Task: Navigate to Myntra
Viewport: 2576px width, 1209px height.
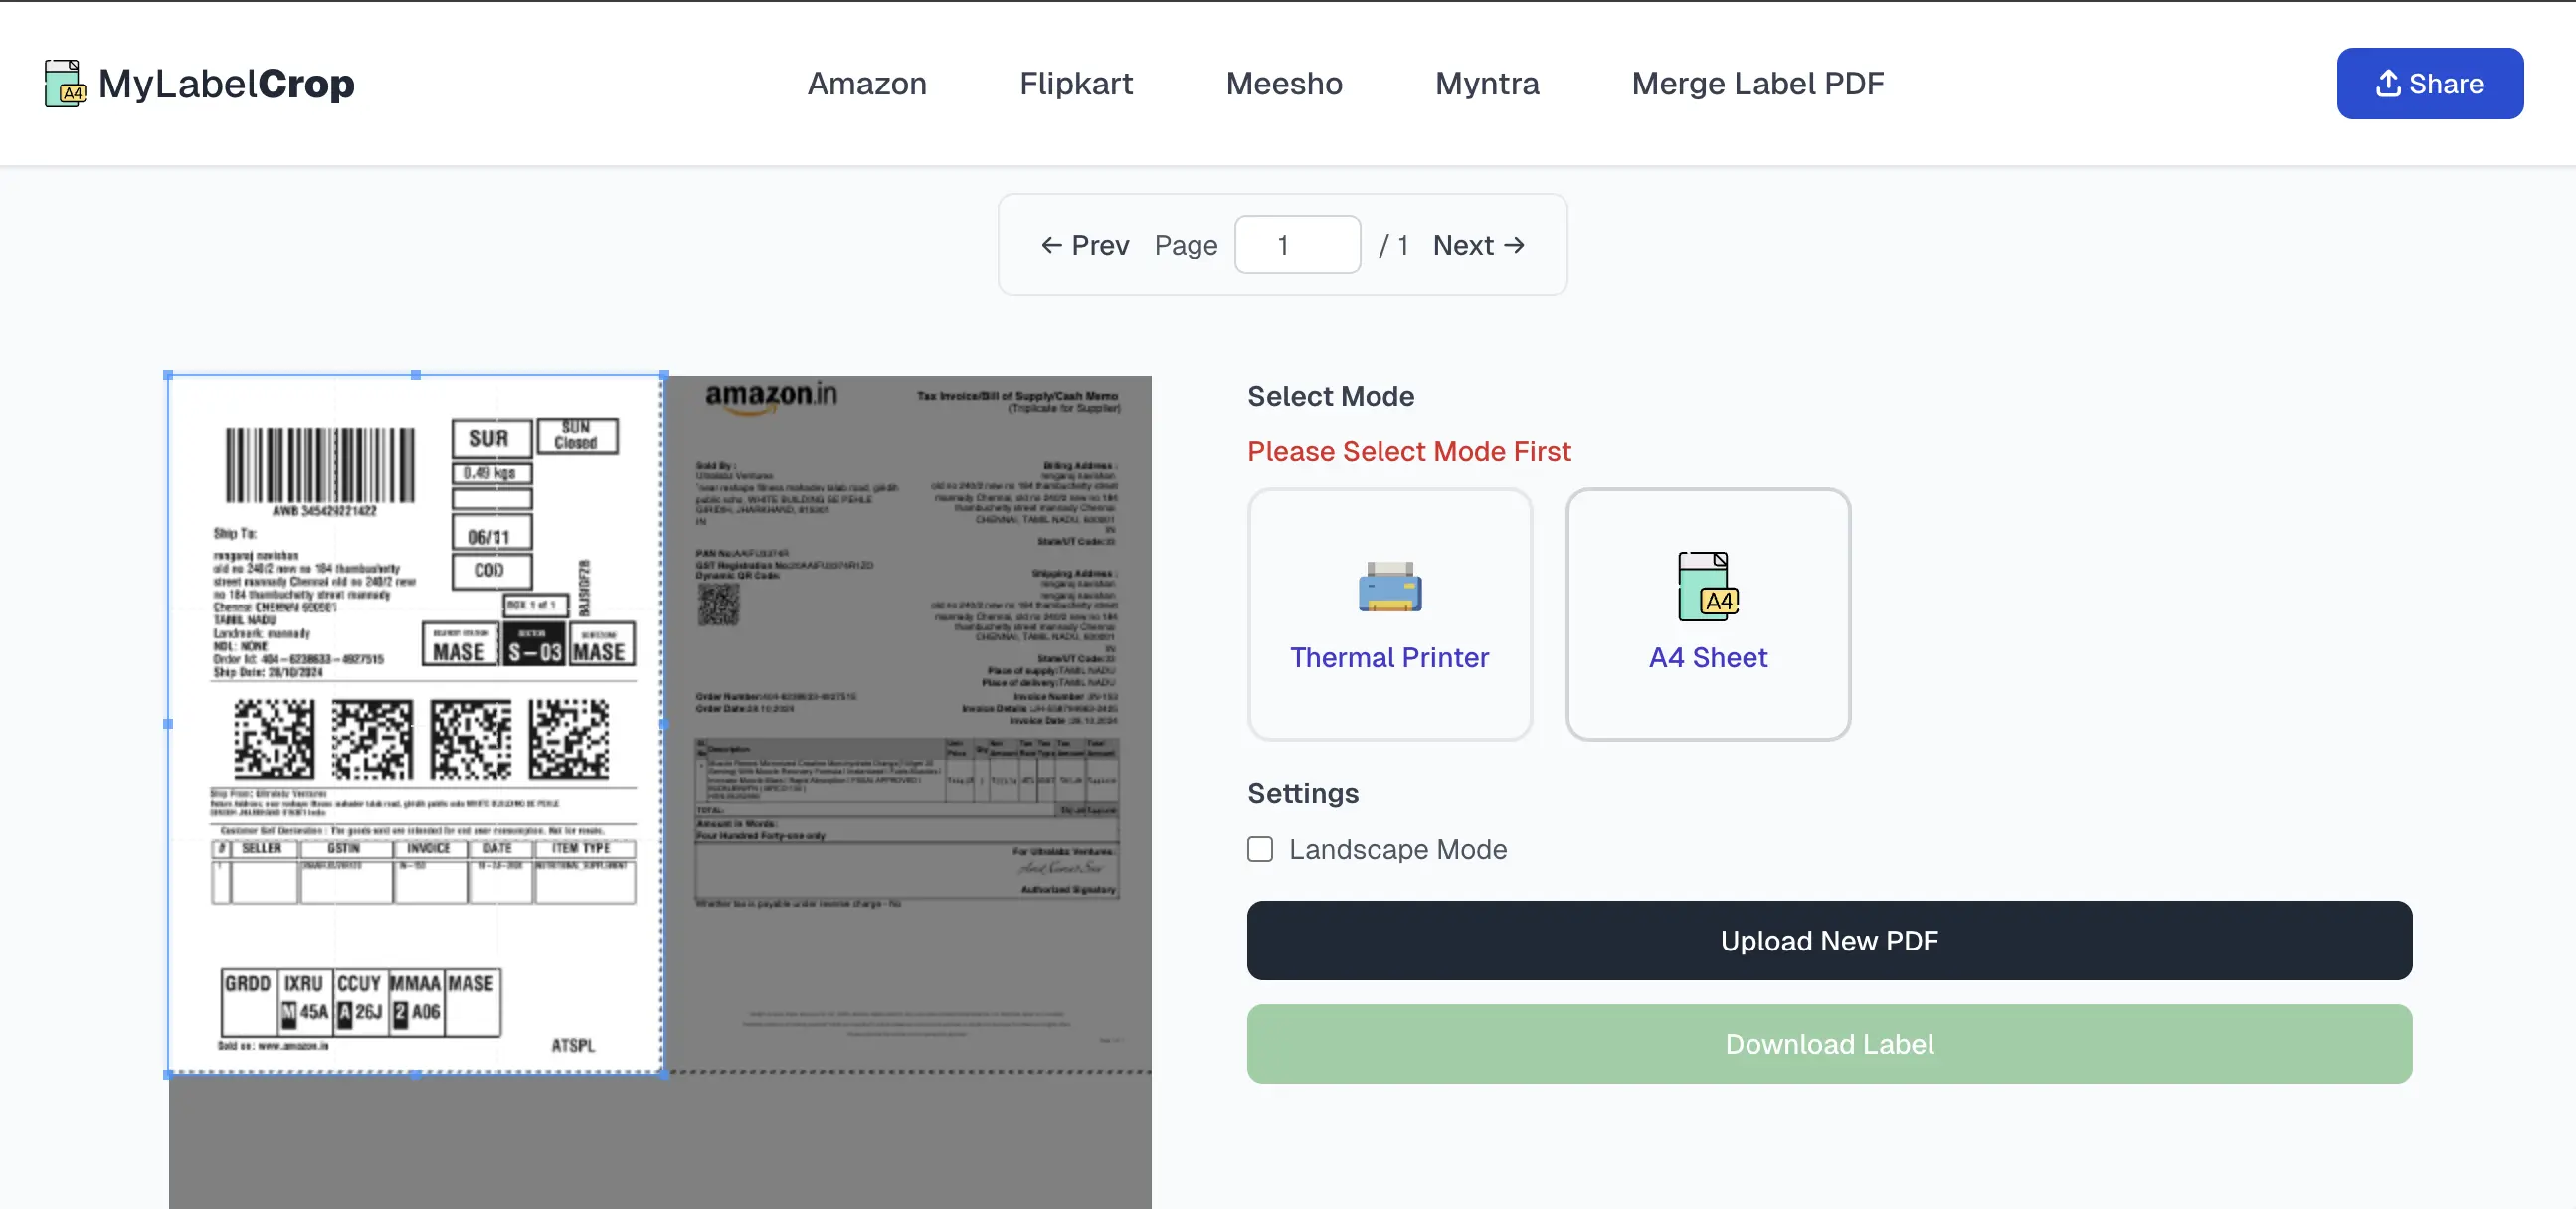Action: click(x=1487, y=83)
